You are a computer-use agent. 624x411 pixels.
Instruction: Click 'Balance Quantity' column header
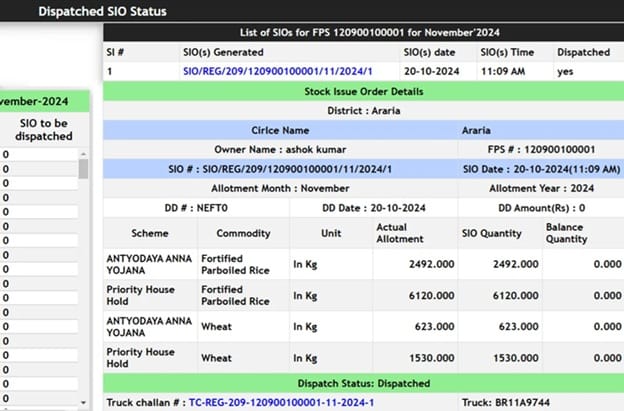[583, 233]
